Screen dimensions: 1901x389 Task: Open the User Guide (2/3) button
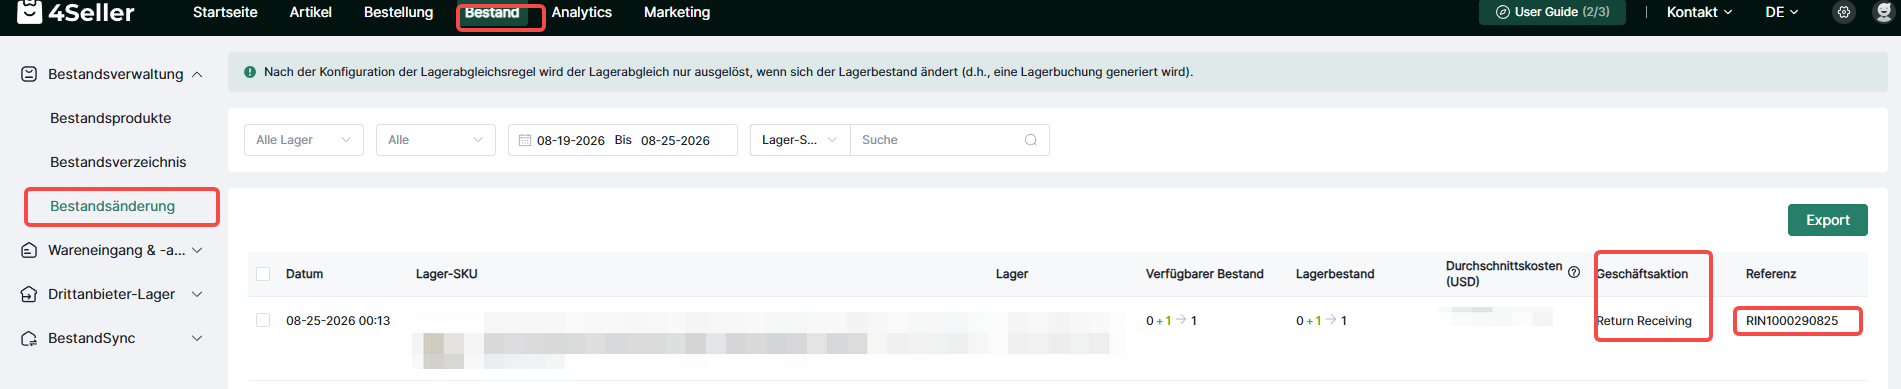point(1552,12)
